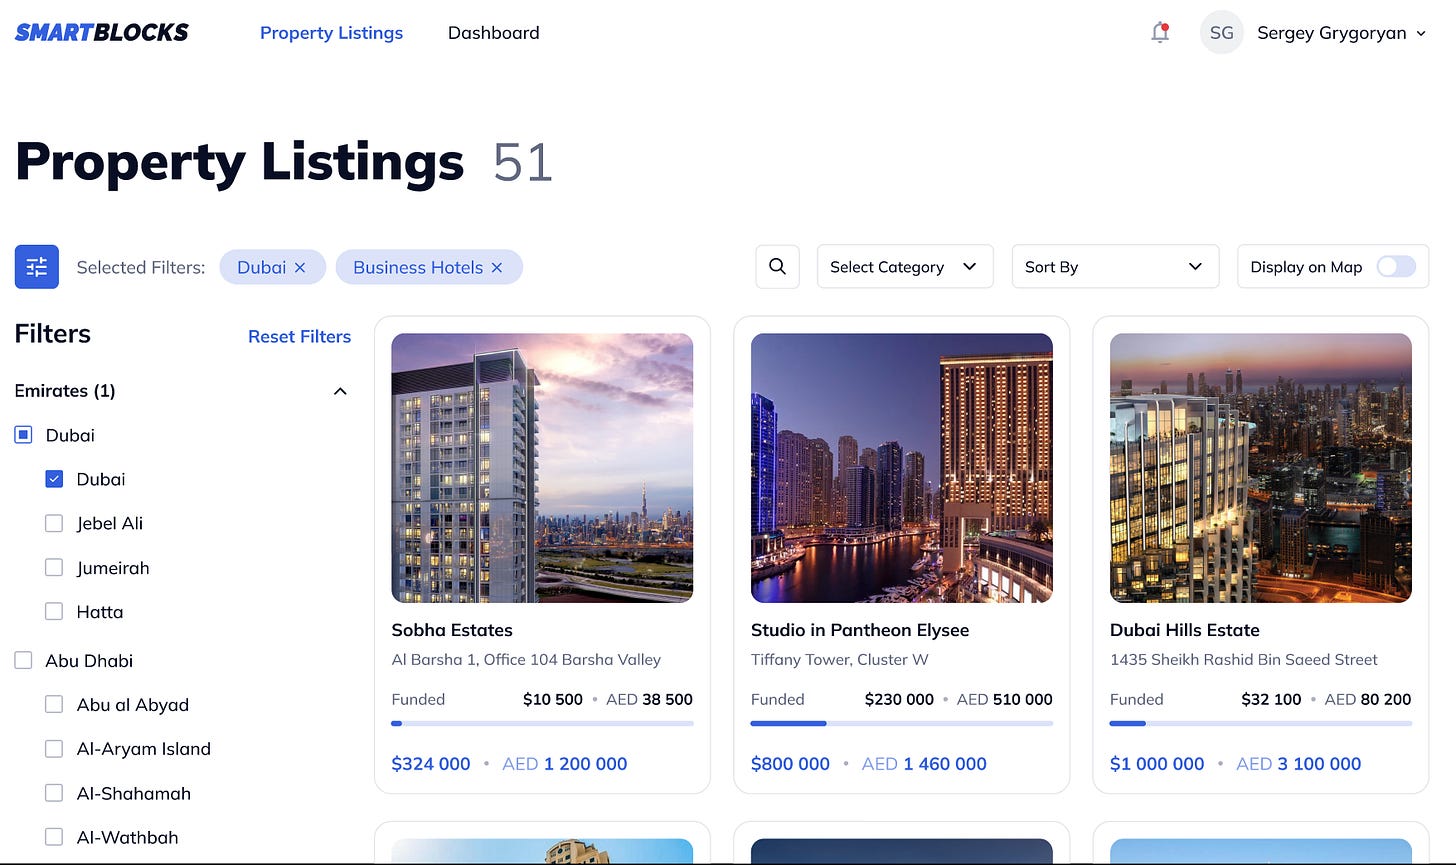Open the notifications bell
Screen dimensions: 1456x865
[x=1160, y=33]
